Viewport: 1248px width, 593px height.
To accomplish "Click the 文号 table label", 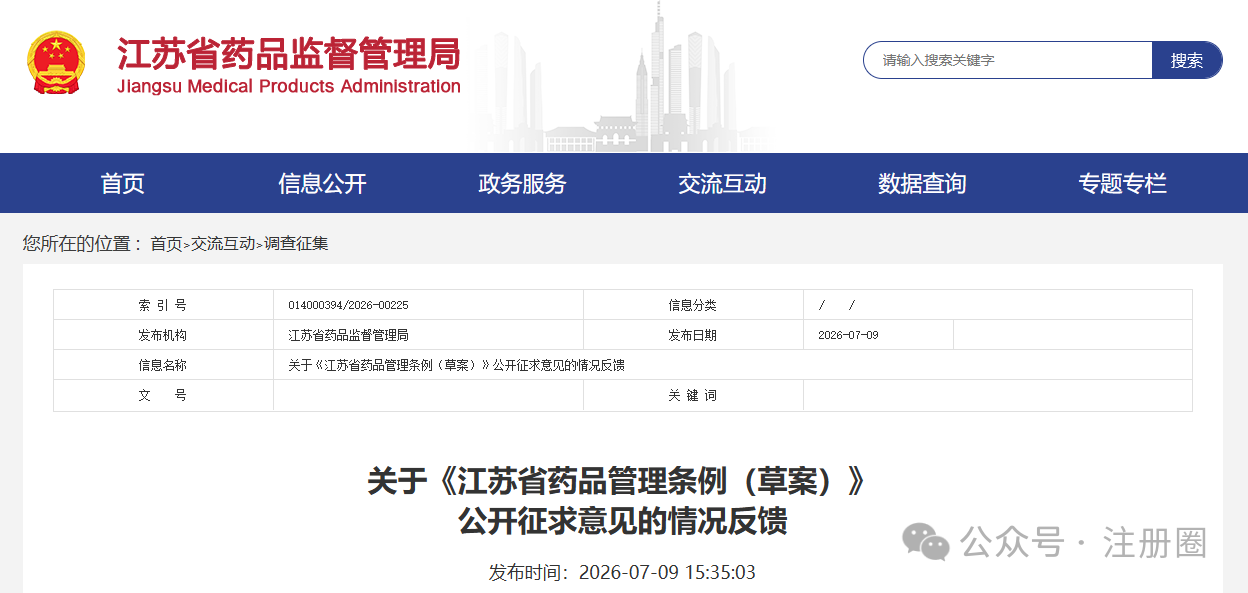I will (x=162, y=395).
